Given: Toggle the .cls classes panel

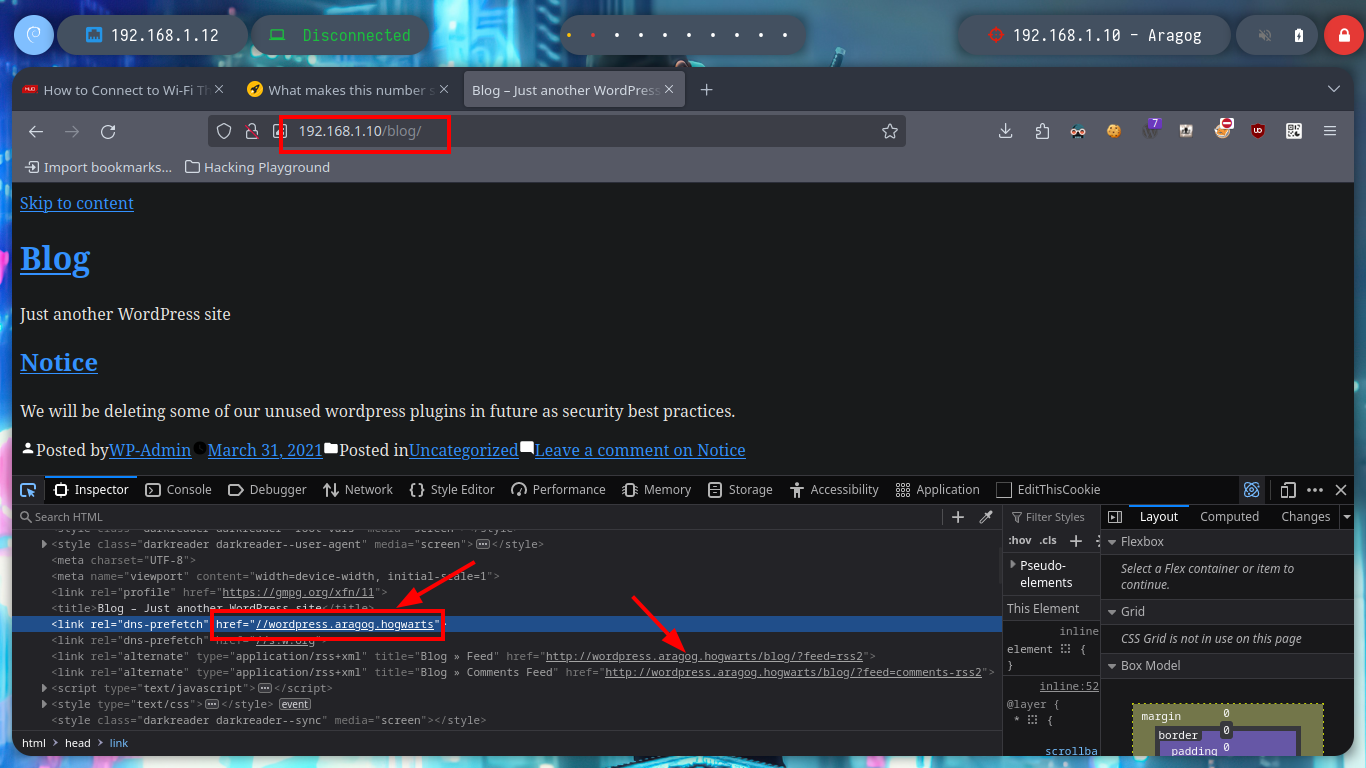Looking at the screenshot, I should click(x=1048, y=541).
